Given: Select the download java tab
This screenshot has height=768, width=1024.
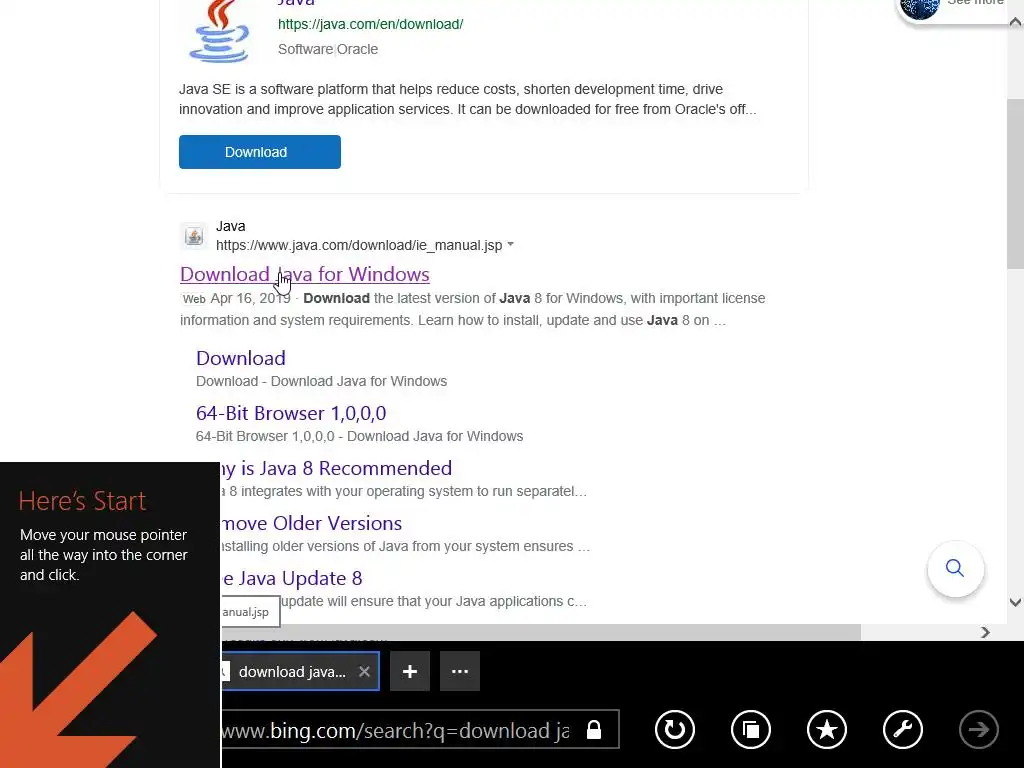Looking at the screenshot, I should [x=300, y=671].
